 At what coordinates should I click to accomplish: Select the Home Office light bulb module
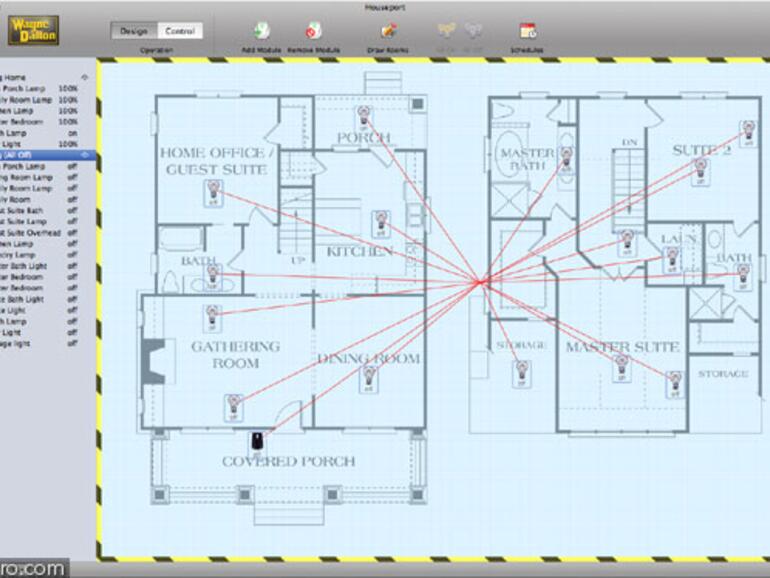click(213, 193)
